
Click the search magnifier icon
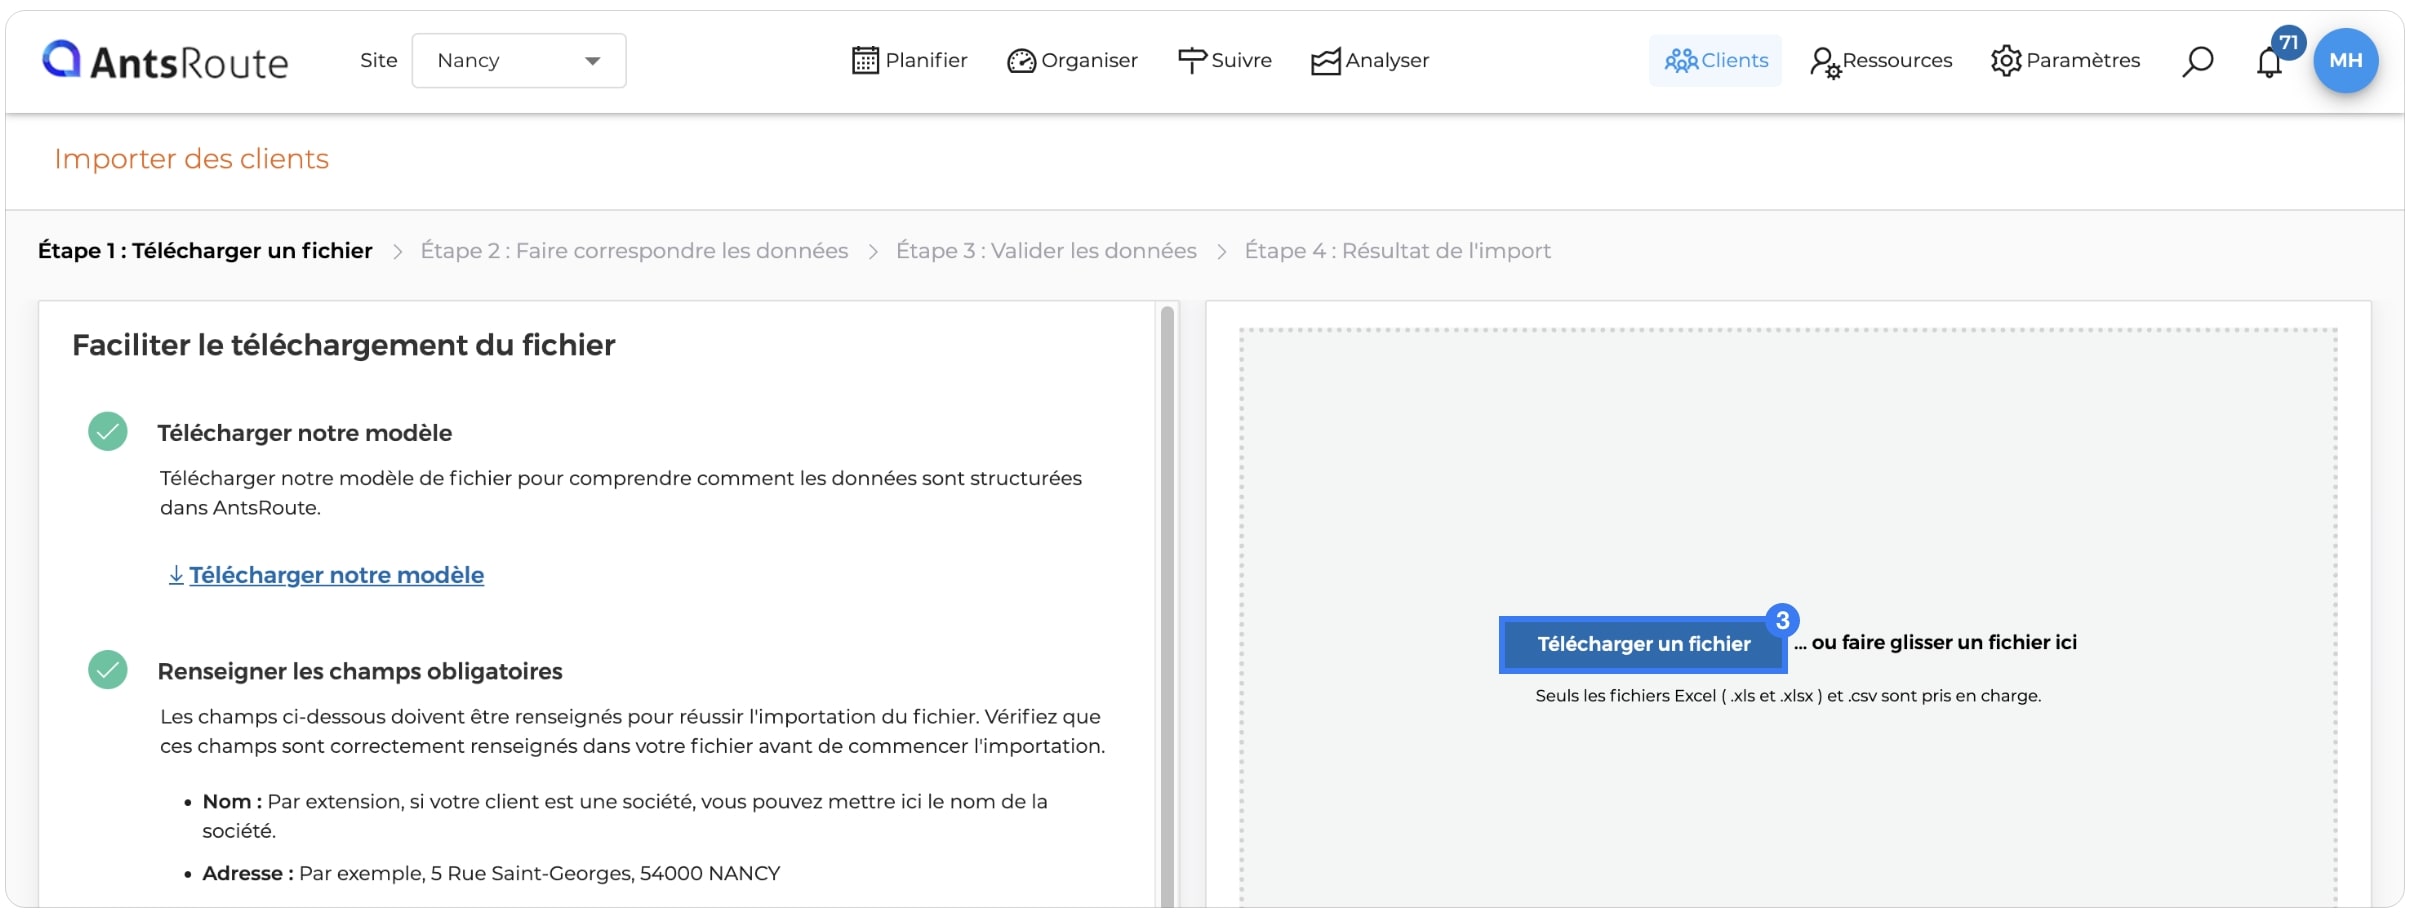point(2197,62)
